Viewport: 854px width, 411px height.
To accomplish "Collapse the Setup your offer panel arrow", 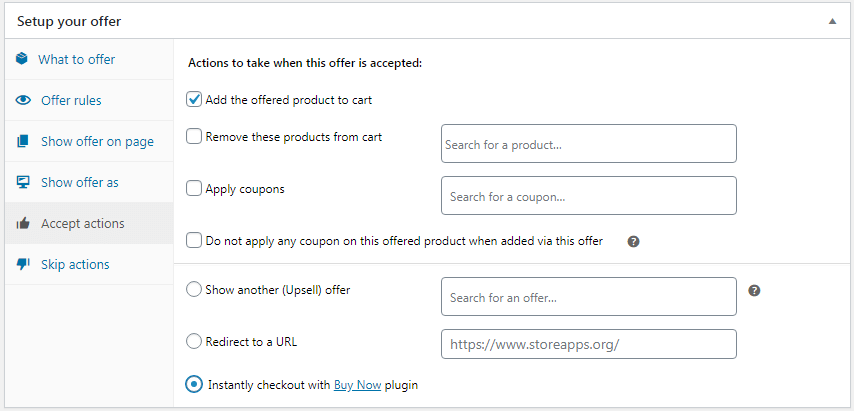I will (832, 22).
